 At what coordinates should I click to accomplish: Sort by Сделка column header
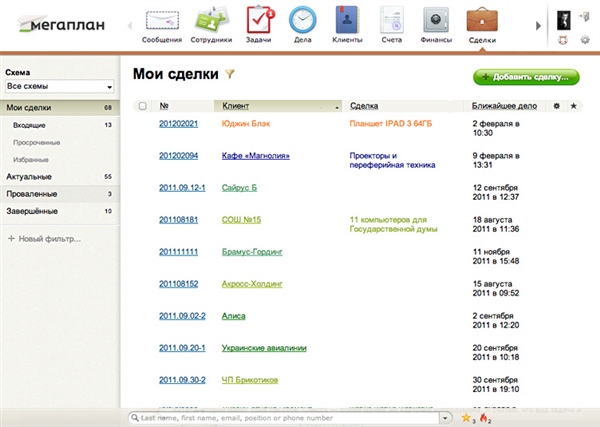364,106
